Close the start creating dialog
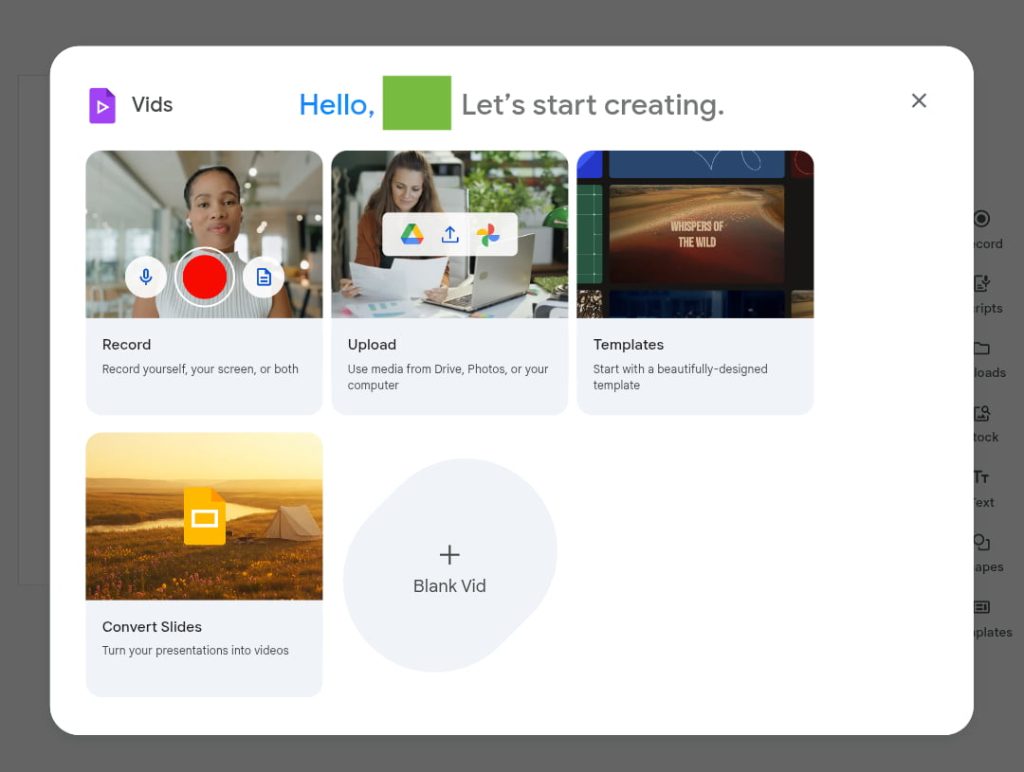Viewport: 1024px width, 772px height. [919, 101]
